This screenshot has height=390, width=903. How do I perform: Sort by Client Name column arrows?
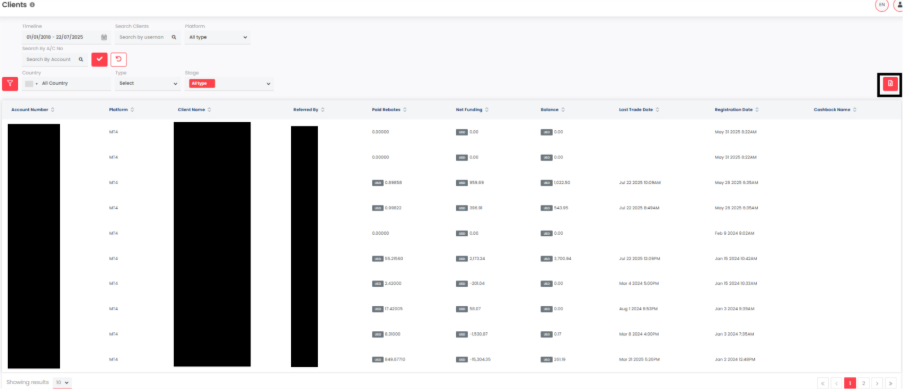tap(209, 109)
